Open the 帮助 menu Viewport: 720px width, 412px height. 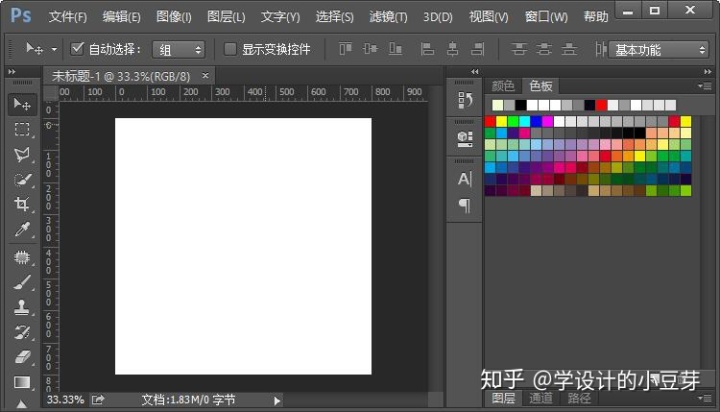pos(596,17)
